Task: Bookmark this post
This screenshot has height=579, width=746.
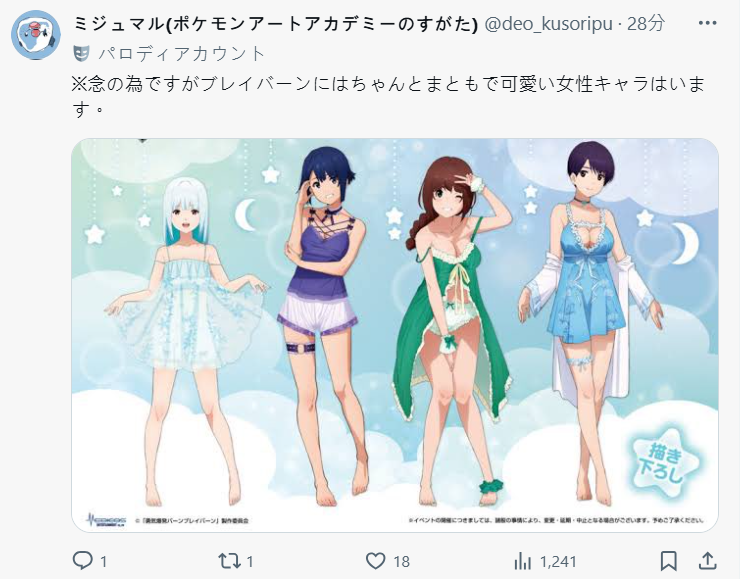Action: pos(668,561)
